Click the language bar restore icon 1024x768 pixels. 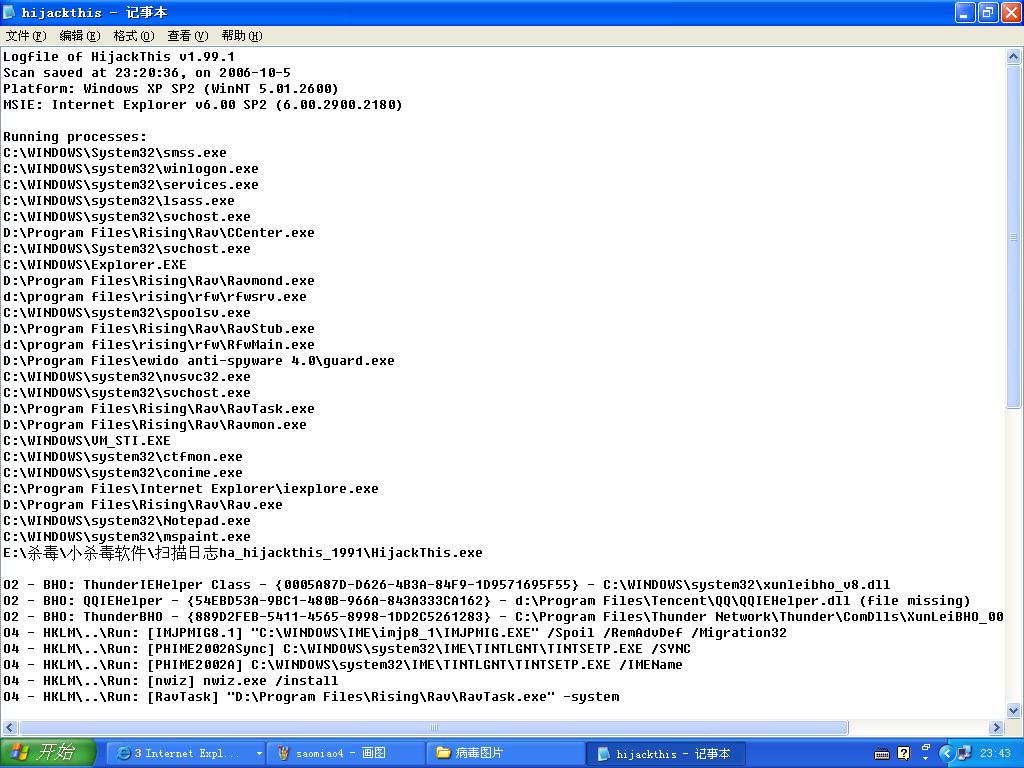pos(925,748)
